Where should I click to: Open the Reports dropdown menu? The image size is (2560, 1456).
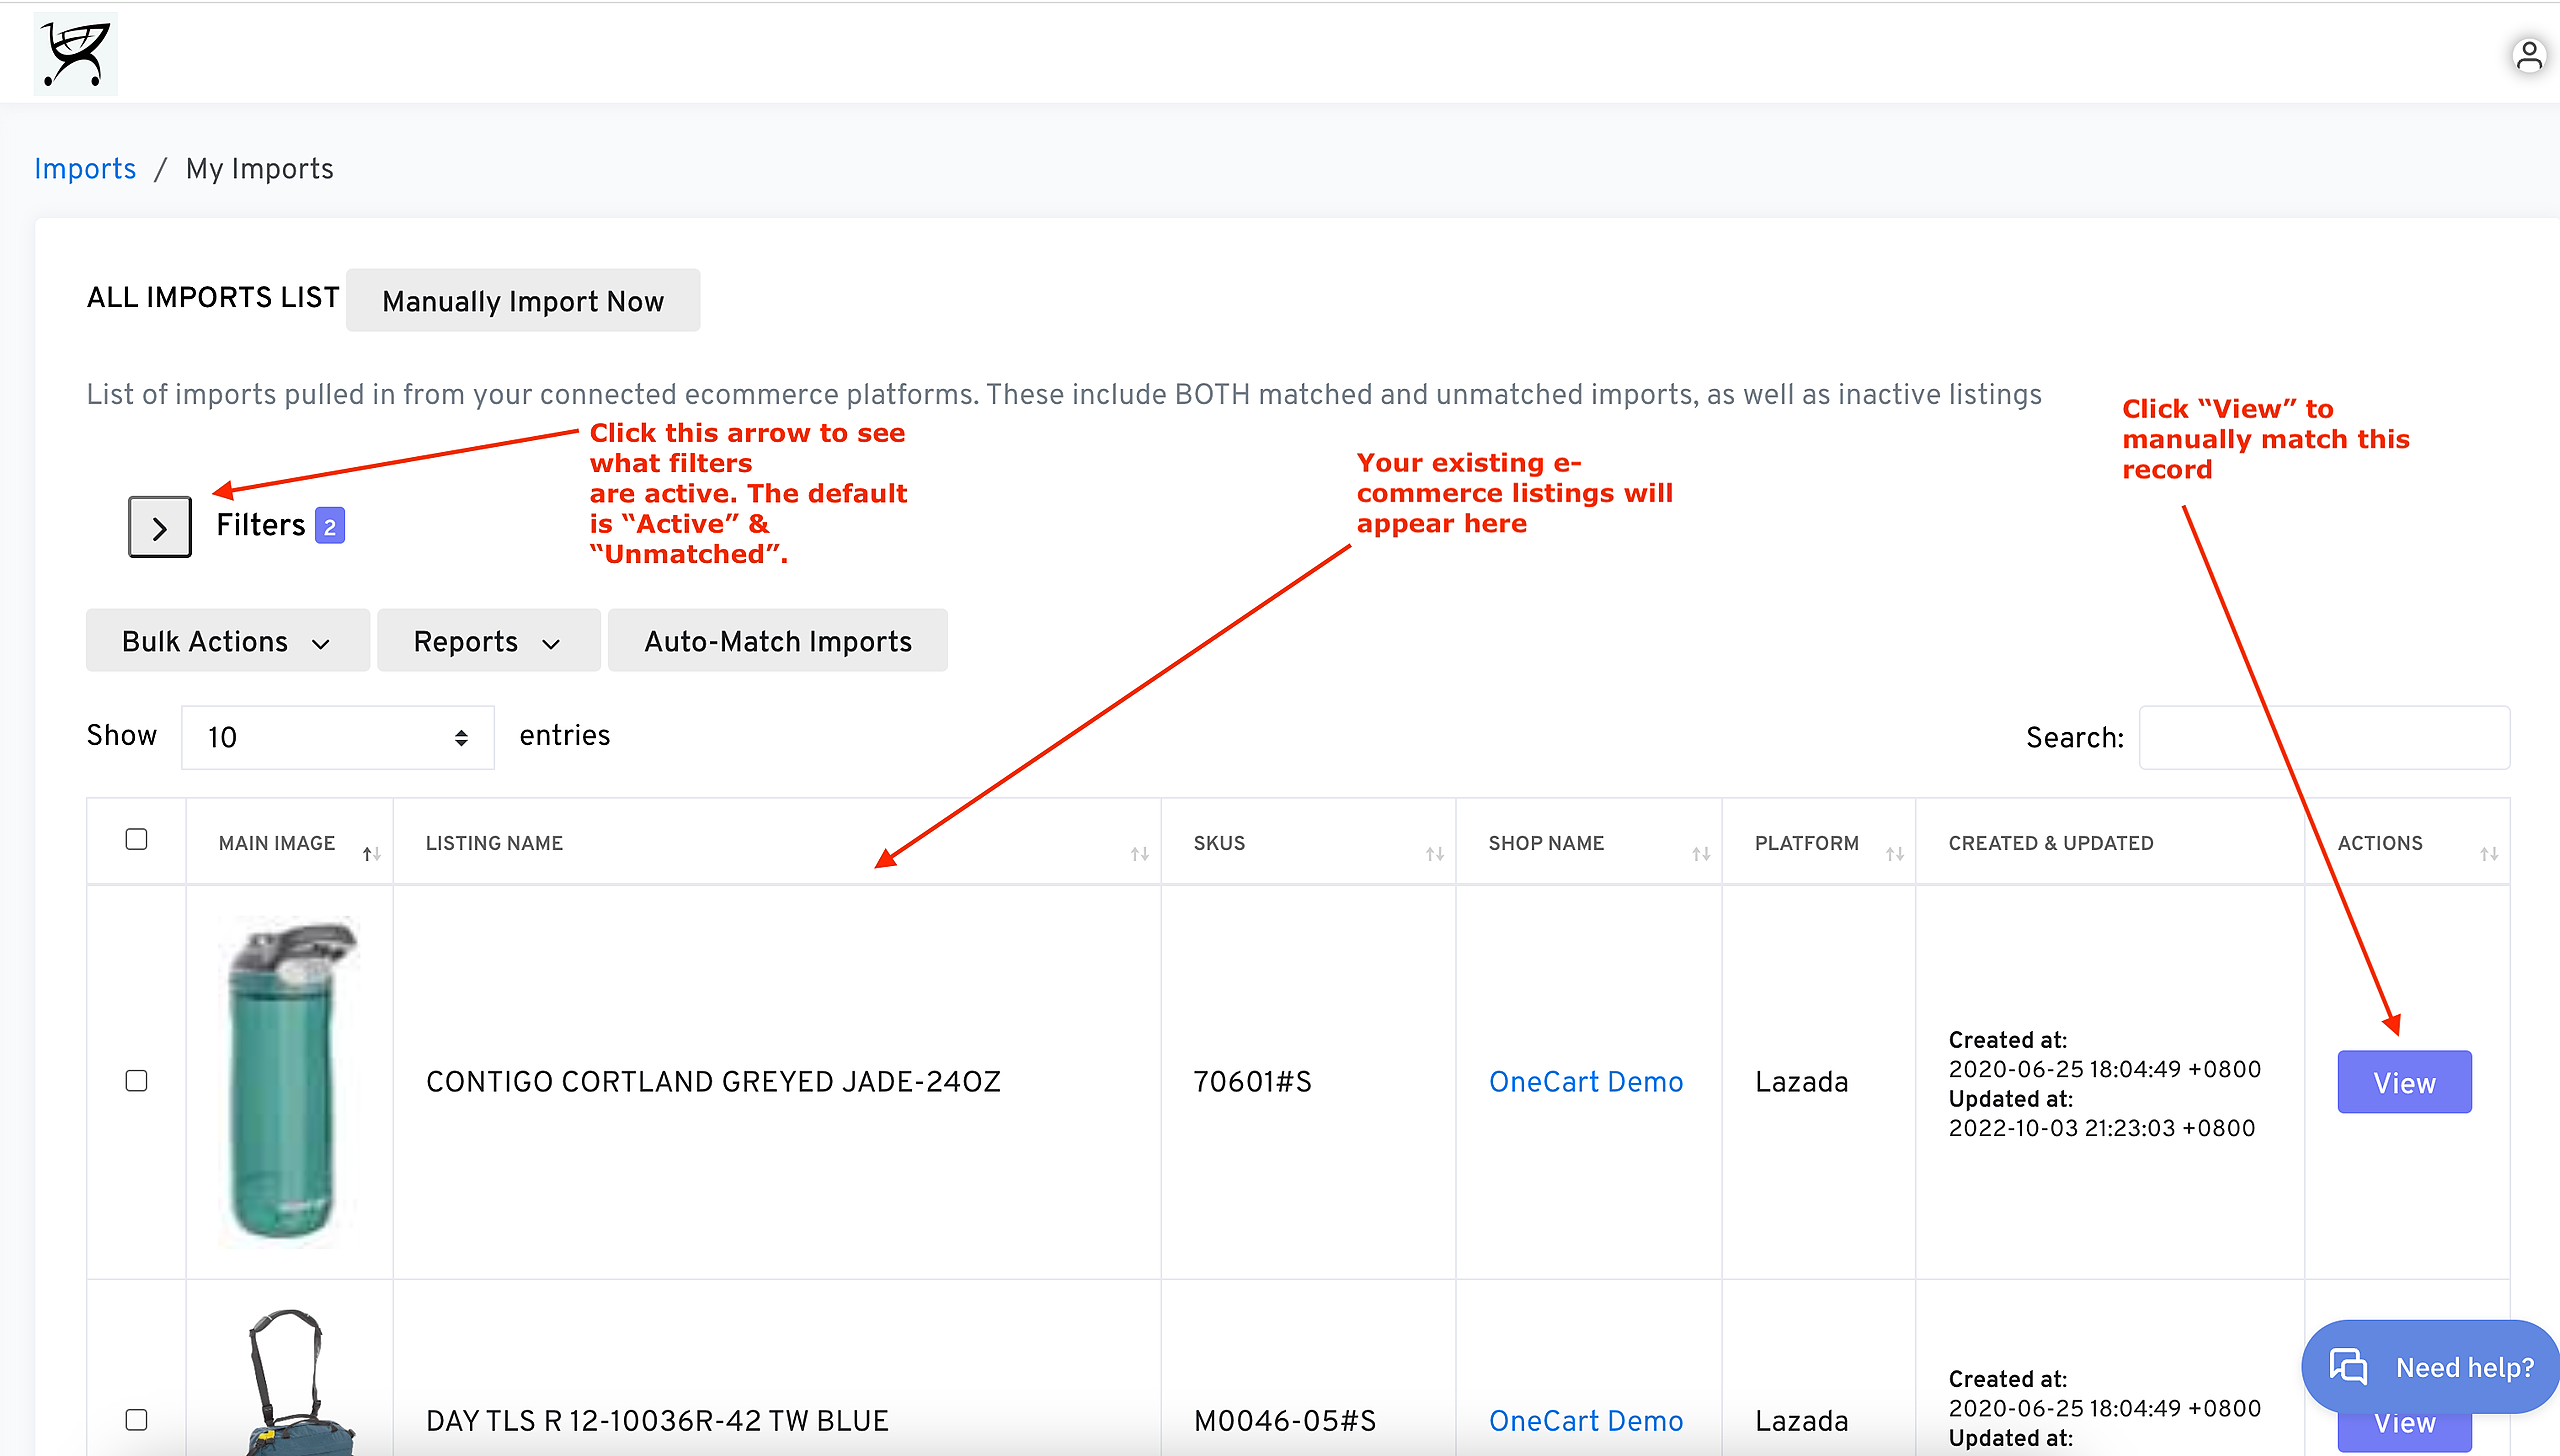(x=488, y=641)
